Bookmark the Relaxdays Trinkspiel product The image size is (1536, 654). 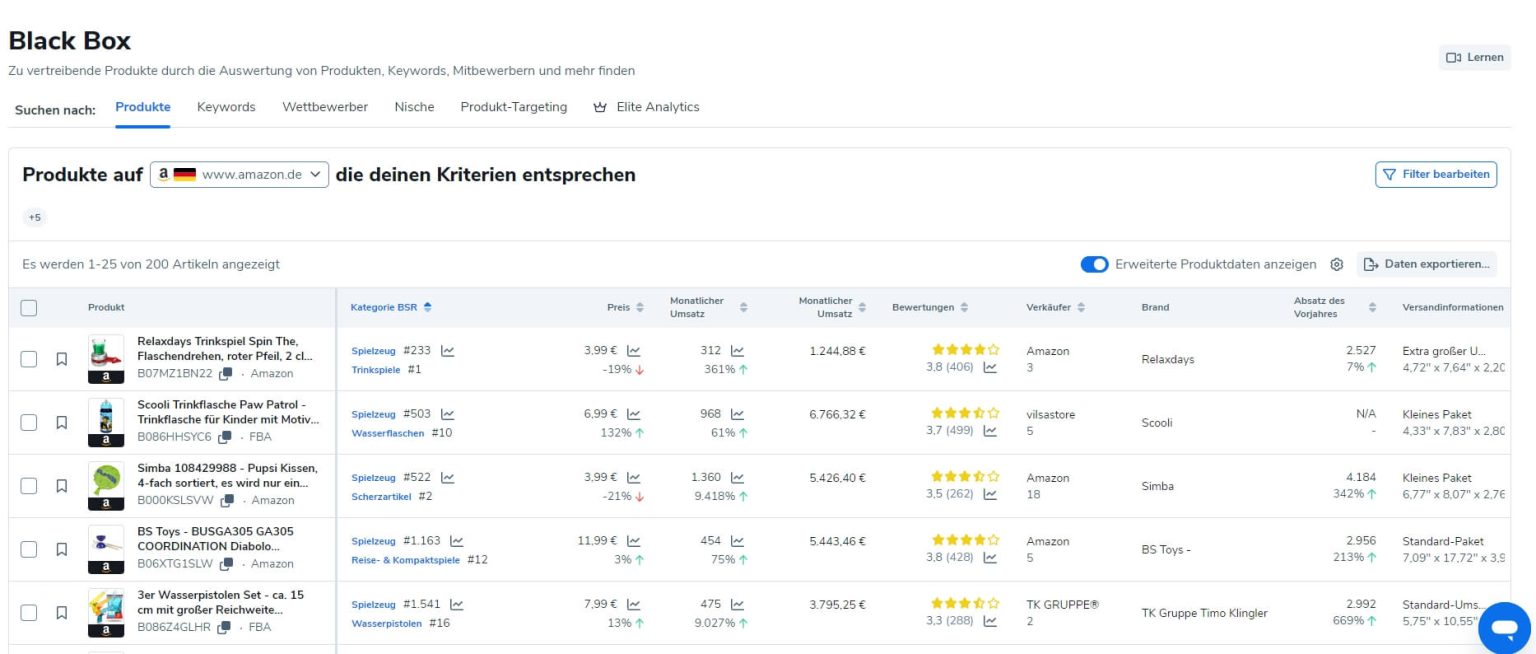click(x=61, y=359)
